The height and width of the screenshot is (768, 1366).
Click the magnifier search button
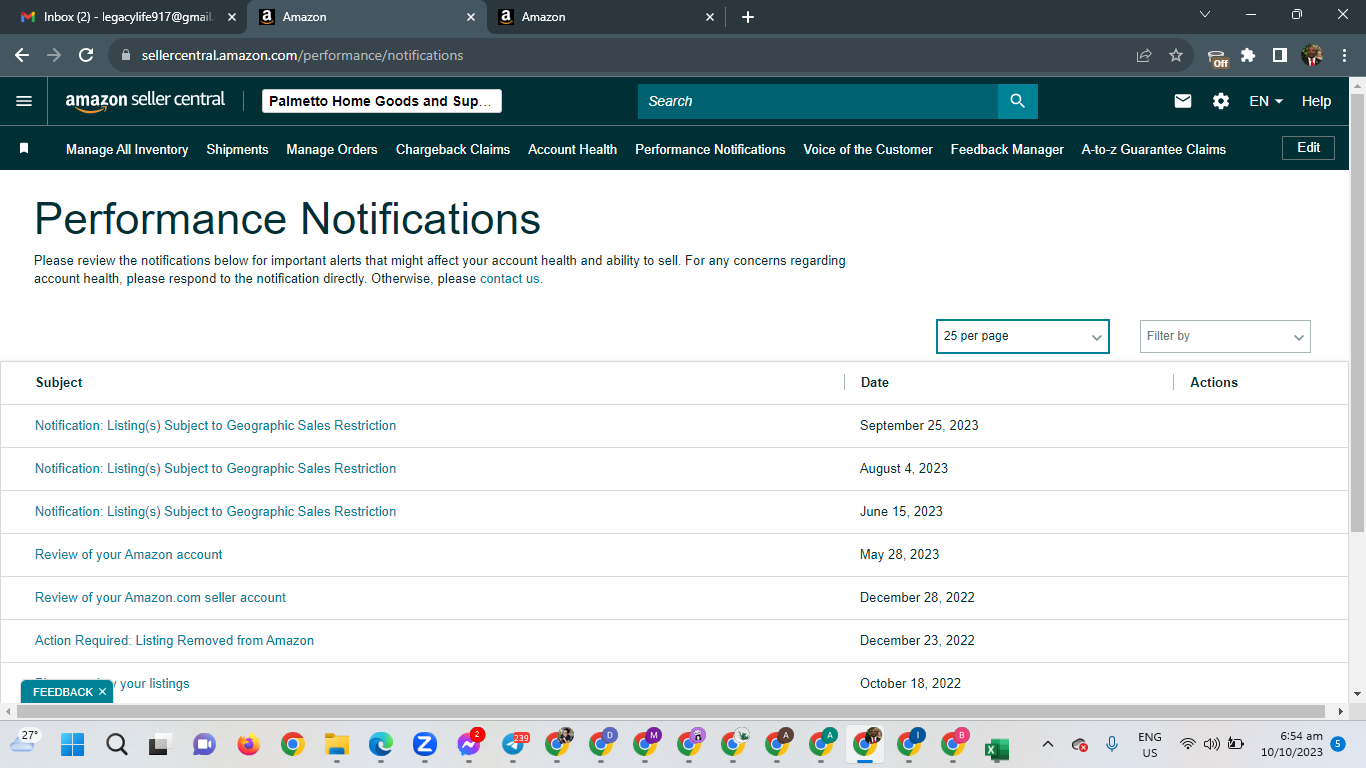point(1017,101)
